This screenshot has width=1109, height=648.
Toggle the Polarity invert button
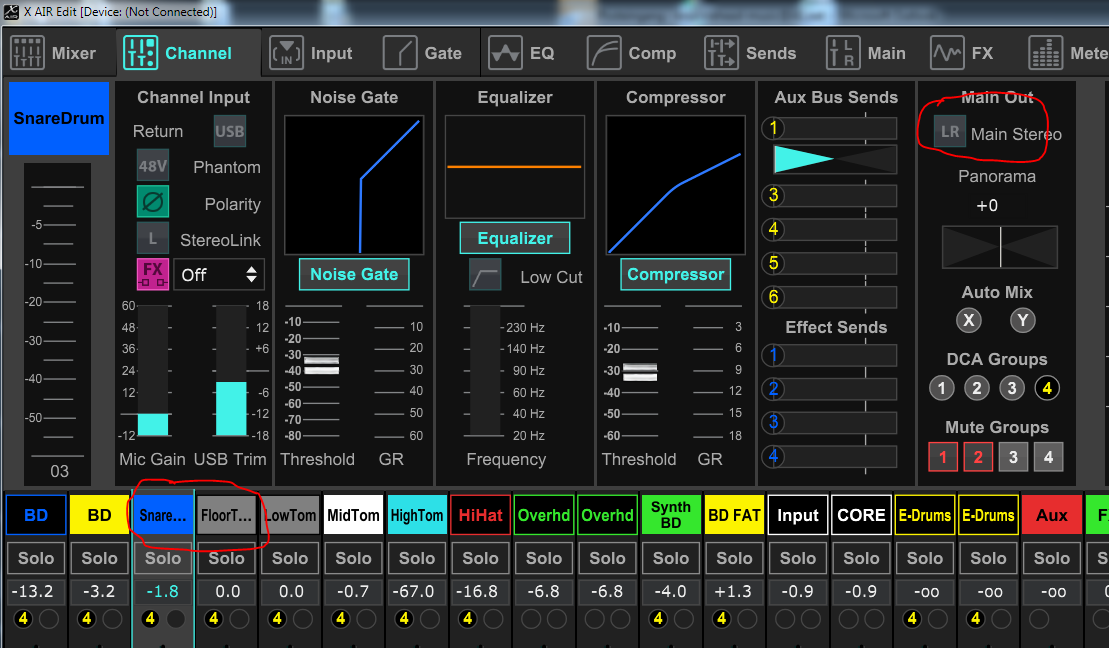coord(153,202)
